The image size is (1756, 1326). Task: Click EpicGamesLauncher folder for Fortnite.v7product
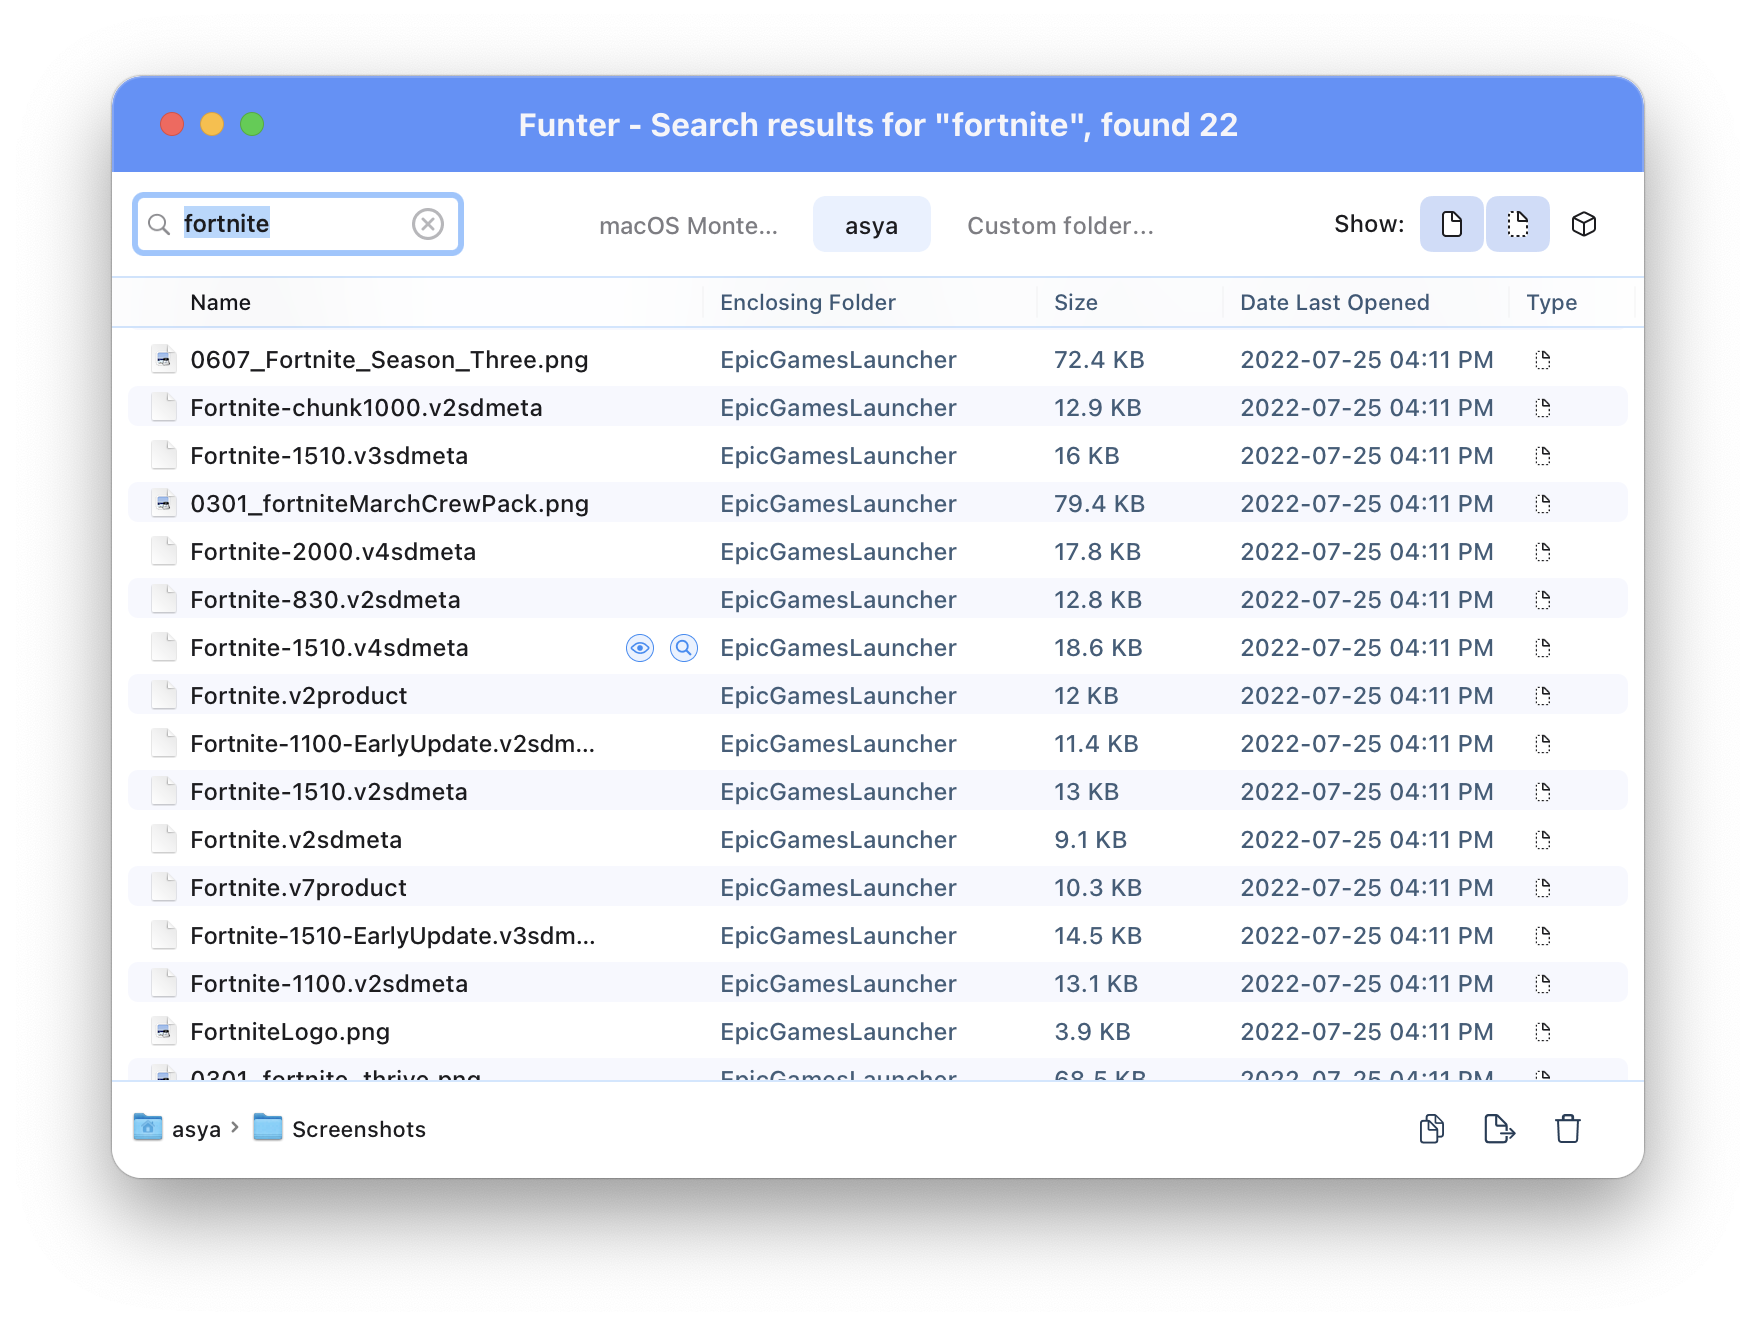click(x=838, y=888)
